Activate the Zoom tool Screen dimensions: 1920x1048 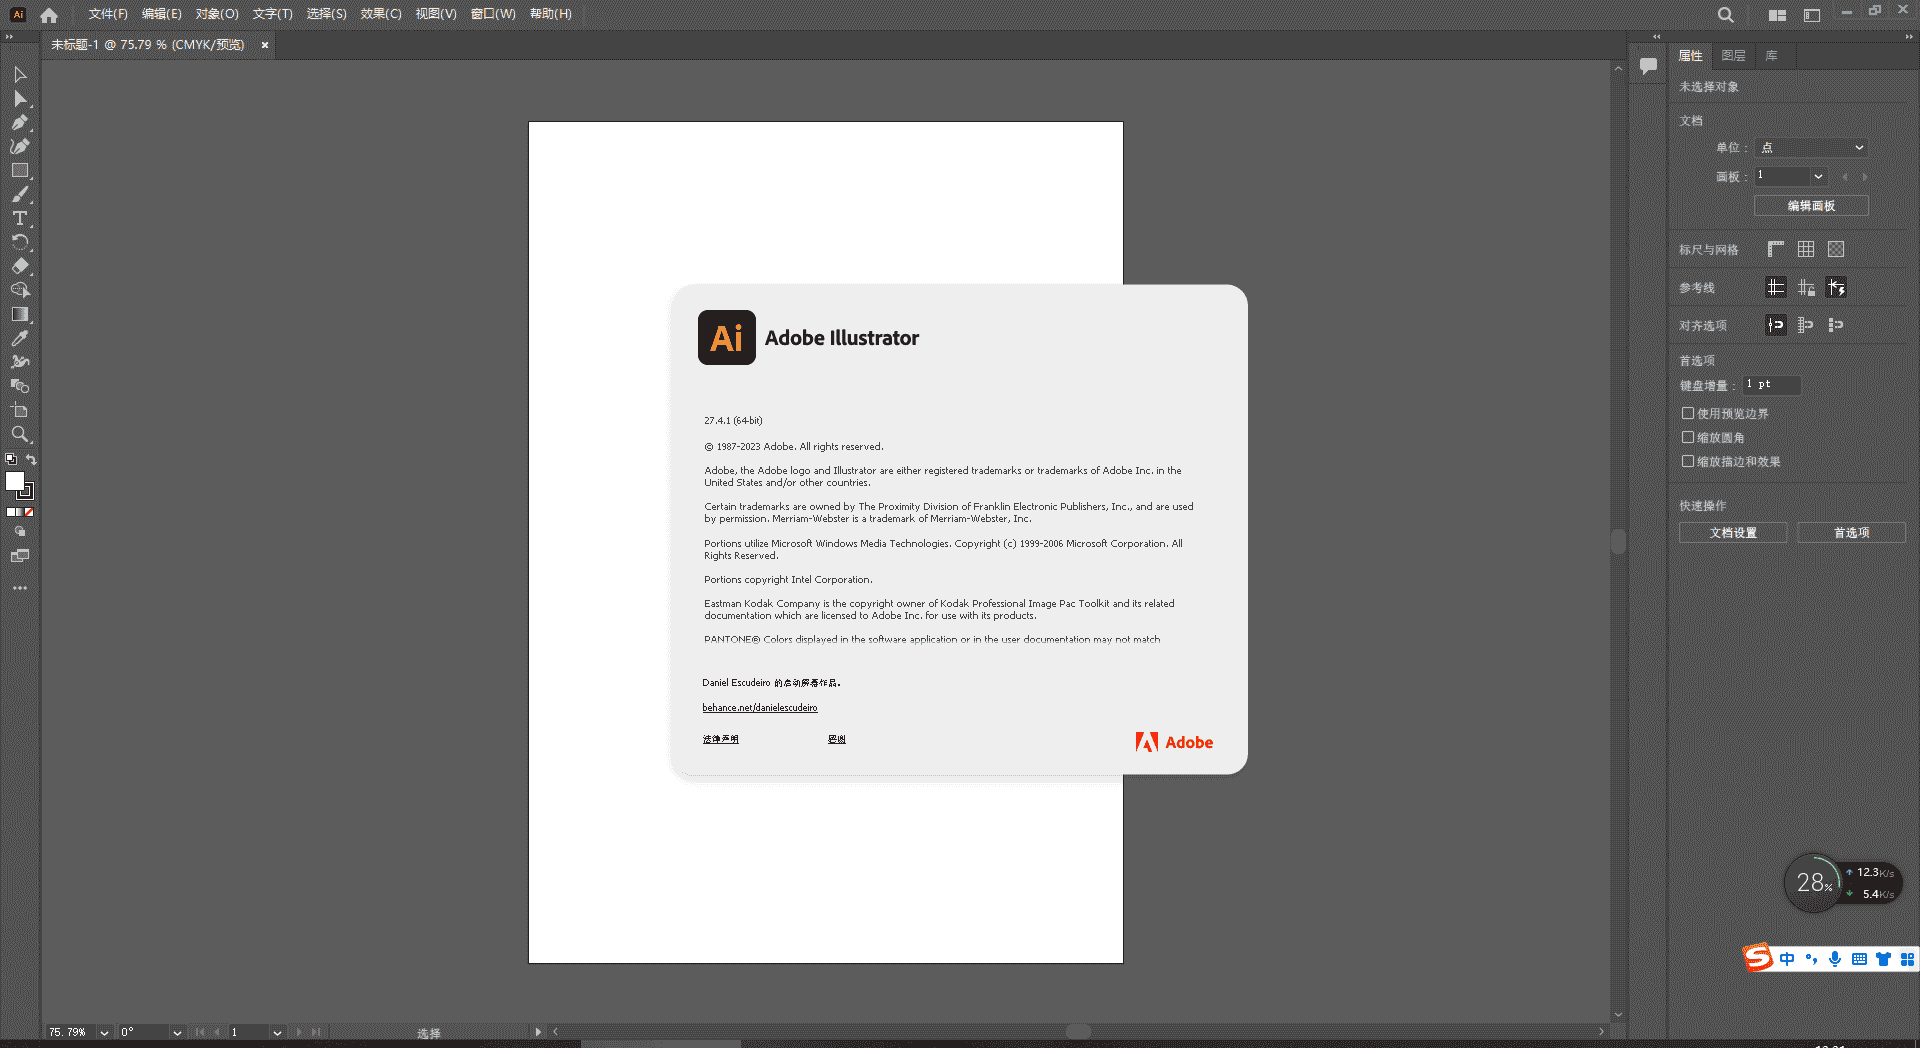coord(21,434)
